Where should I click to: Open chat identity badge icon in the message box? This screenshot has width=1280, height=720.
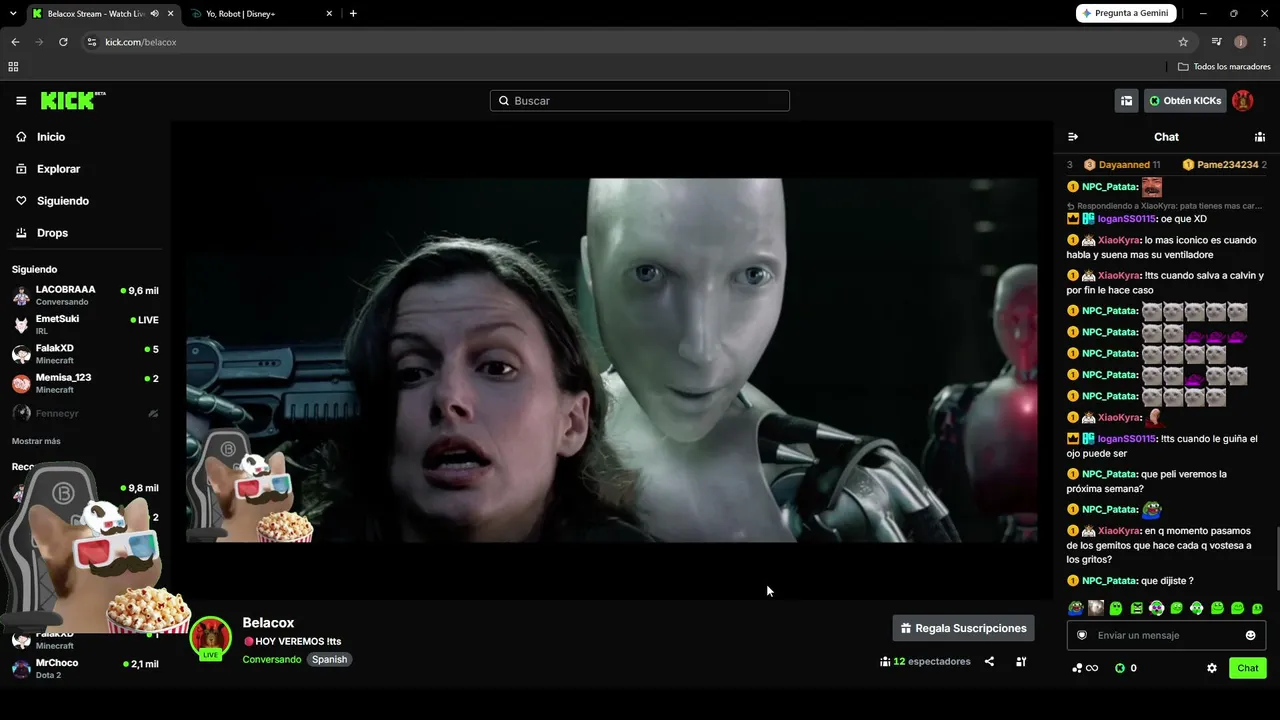(x=1081, y=635)
